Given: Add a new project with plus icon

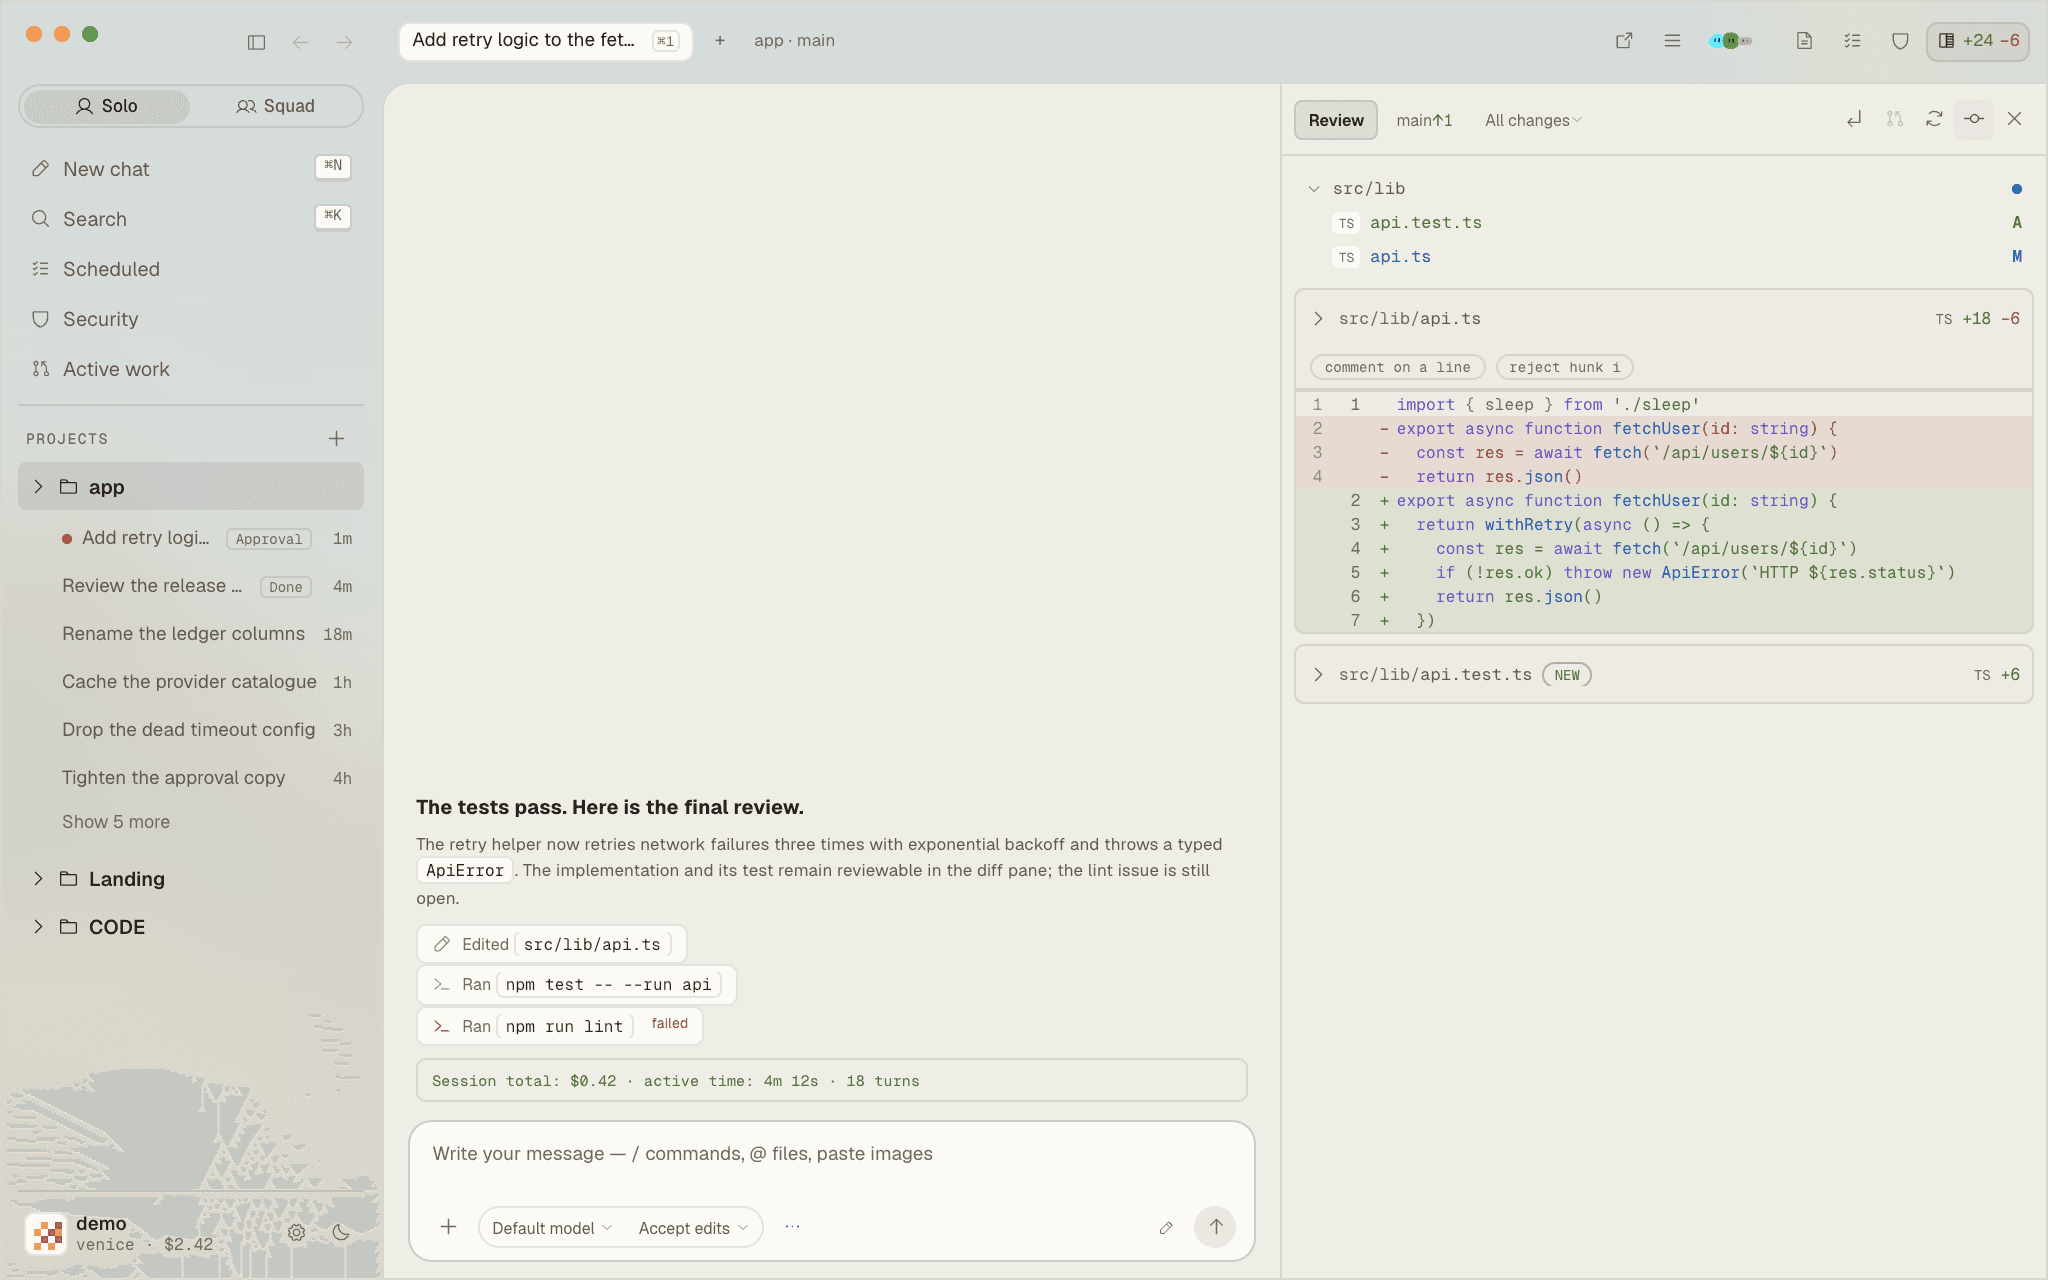Looking at the screenshot, I should (x=336, y=438).
